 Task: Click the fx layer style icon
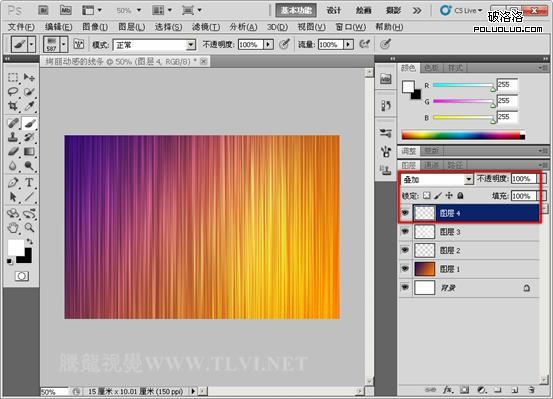[448, 390]
